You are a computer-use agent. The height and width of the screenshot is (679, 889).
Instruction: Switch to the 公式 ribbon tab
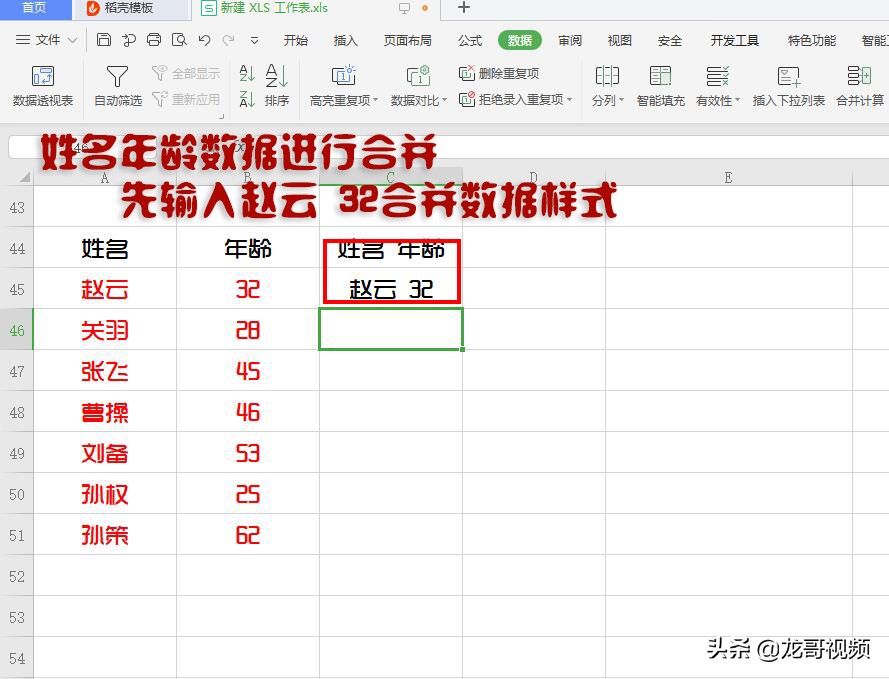point(469,41)
